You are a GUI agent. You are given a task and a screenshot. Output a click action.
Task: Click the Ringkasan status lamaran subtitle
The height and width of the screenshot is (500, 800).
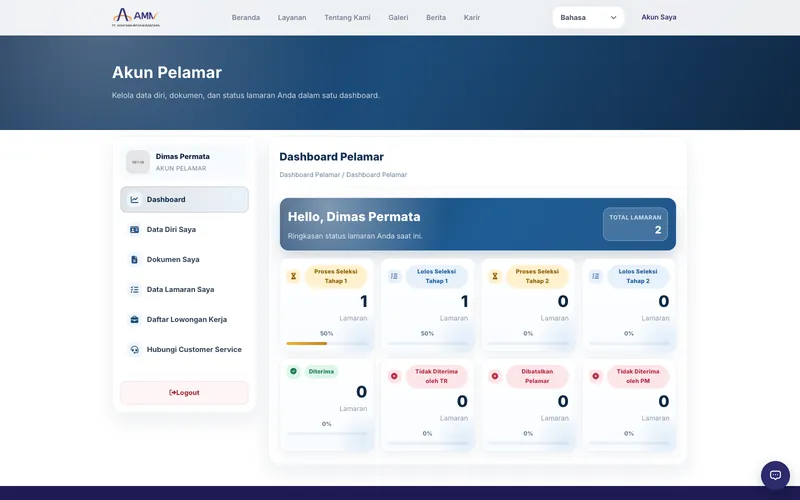pyautogui.click(x=355, y=236)
